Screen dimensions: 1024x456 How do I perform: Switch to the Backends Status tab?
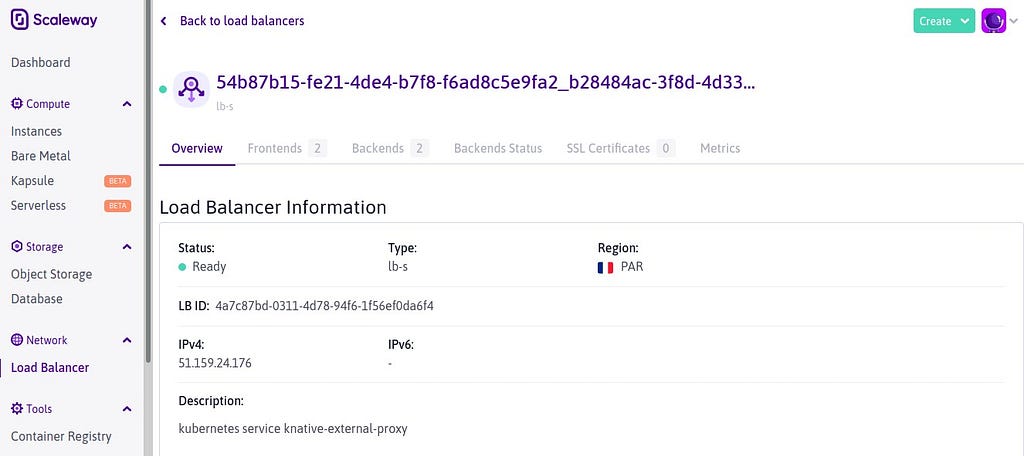coord(498,148)
